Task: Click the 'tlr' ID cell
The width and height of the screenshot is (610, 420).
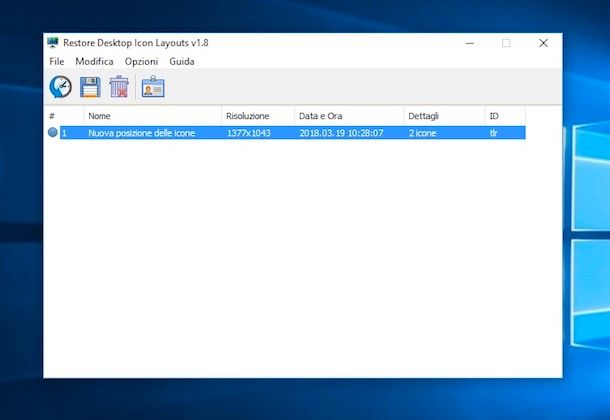Action: click(493, 133)
